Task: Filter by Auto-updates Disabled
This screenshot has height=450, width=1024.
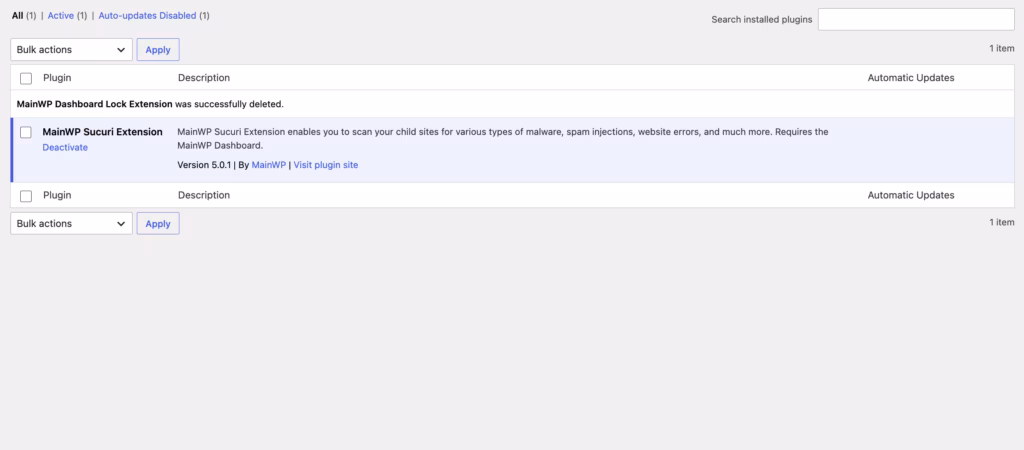Action: coord(148,15)
